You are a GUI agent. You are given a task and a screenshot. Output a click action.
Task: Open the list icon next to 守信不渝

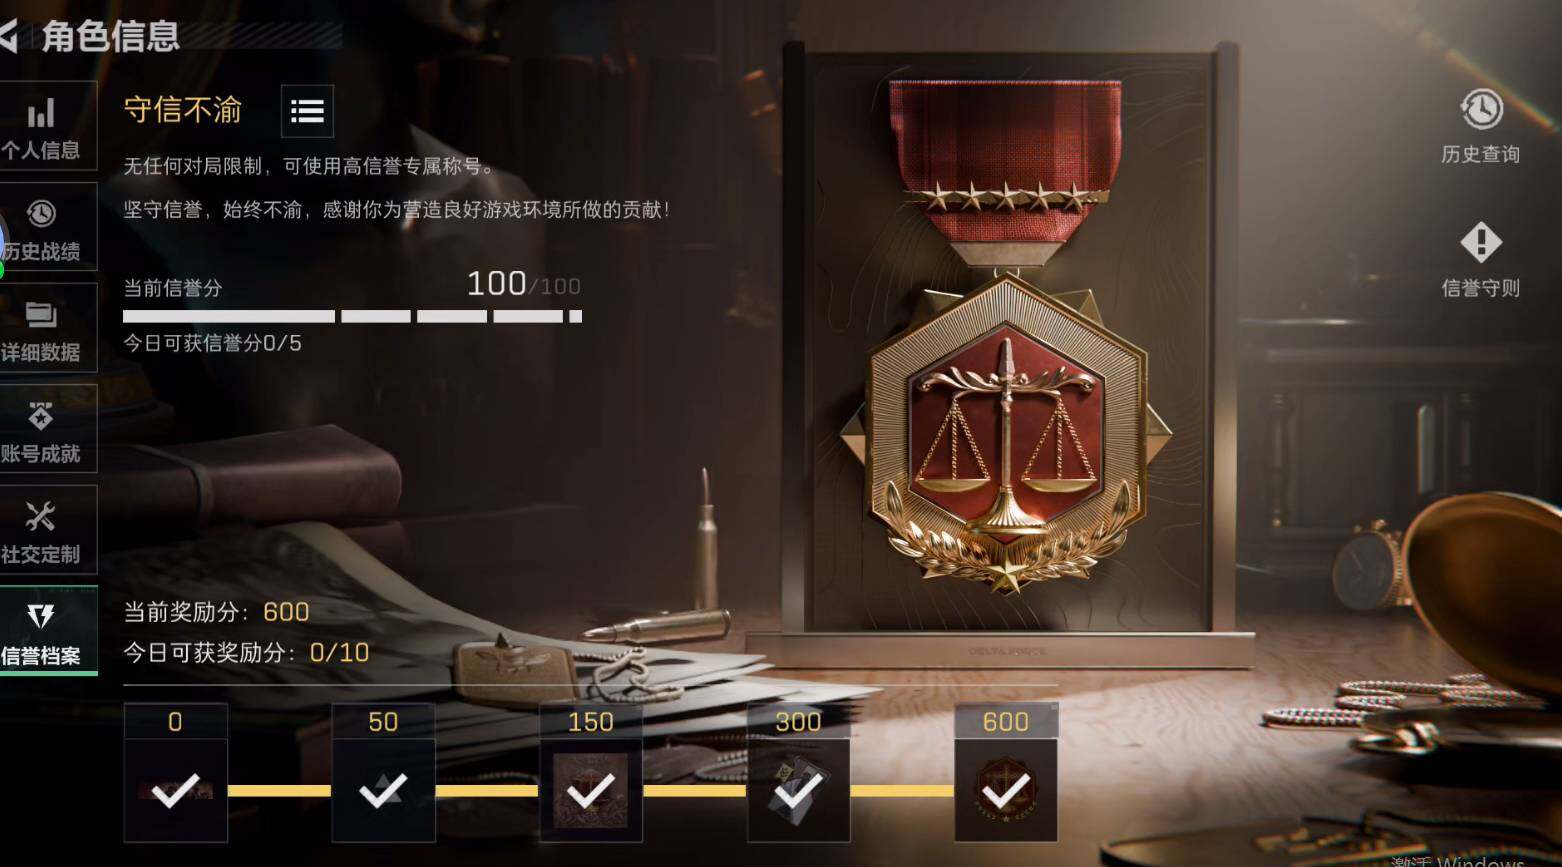tap(307, 111)
